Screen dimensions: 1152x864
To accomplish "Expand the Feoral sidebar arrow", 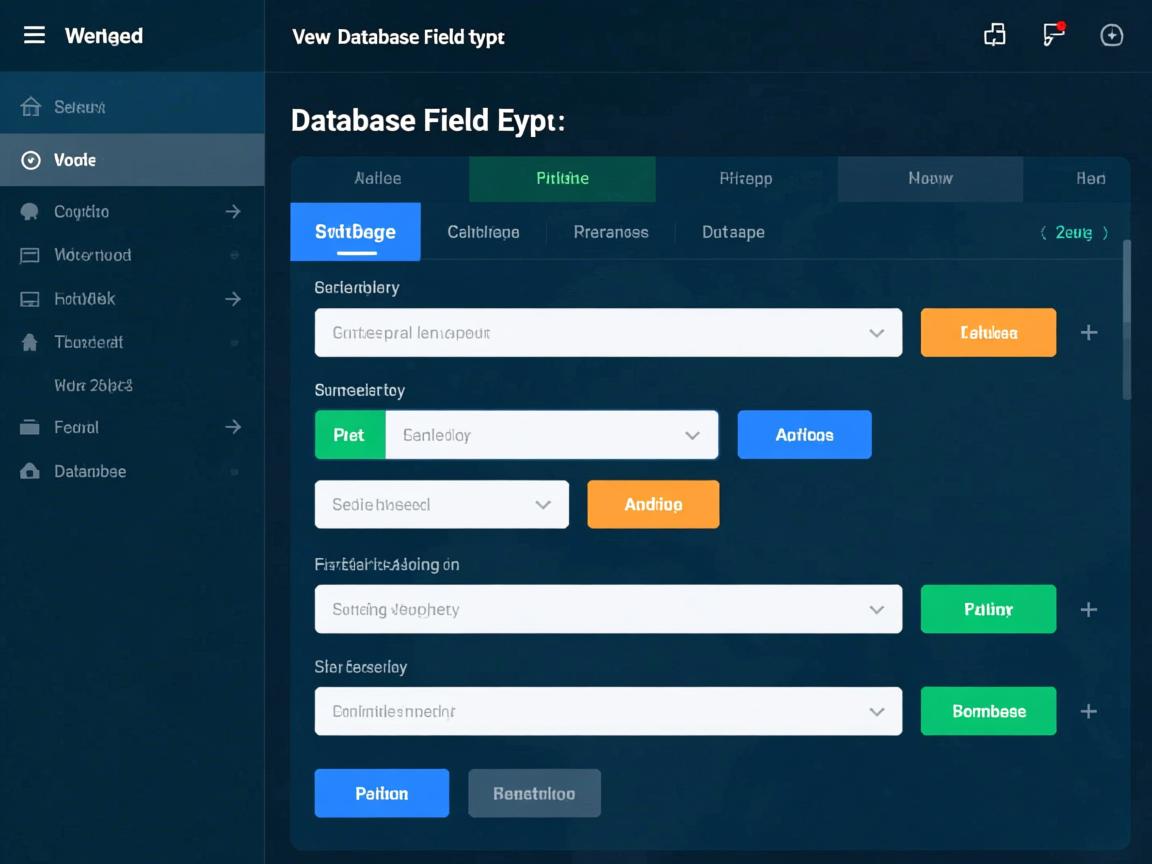I will point(233,427).
